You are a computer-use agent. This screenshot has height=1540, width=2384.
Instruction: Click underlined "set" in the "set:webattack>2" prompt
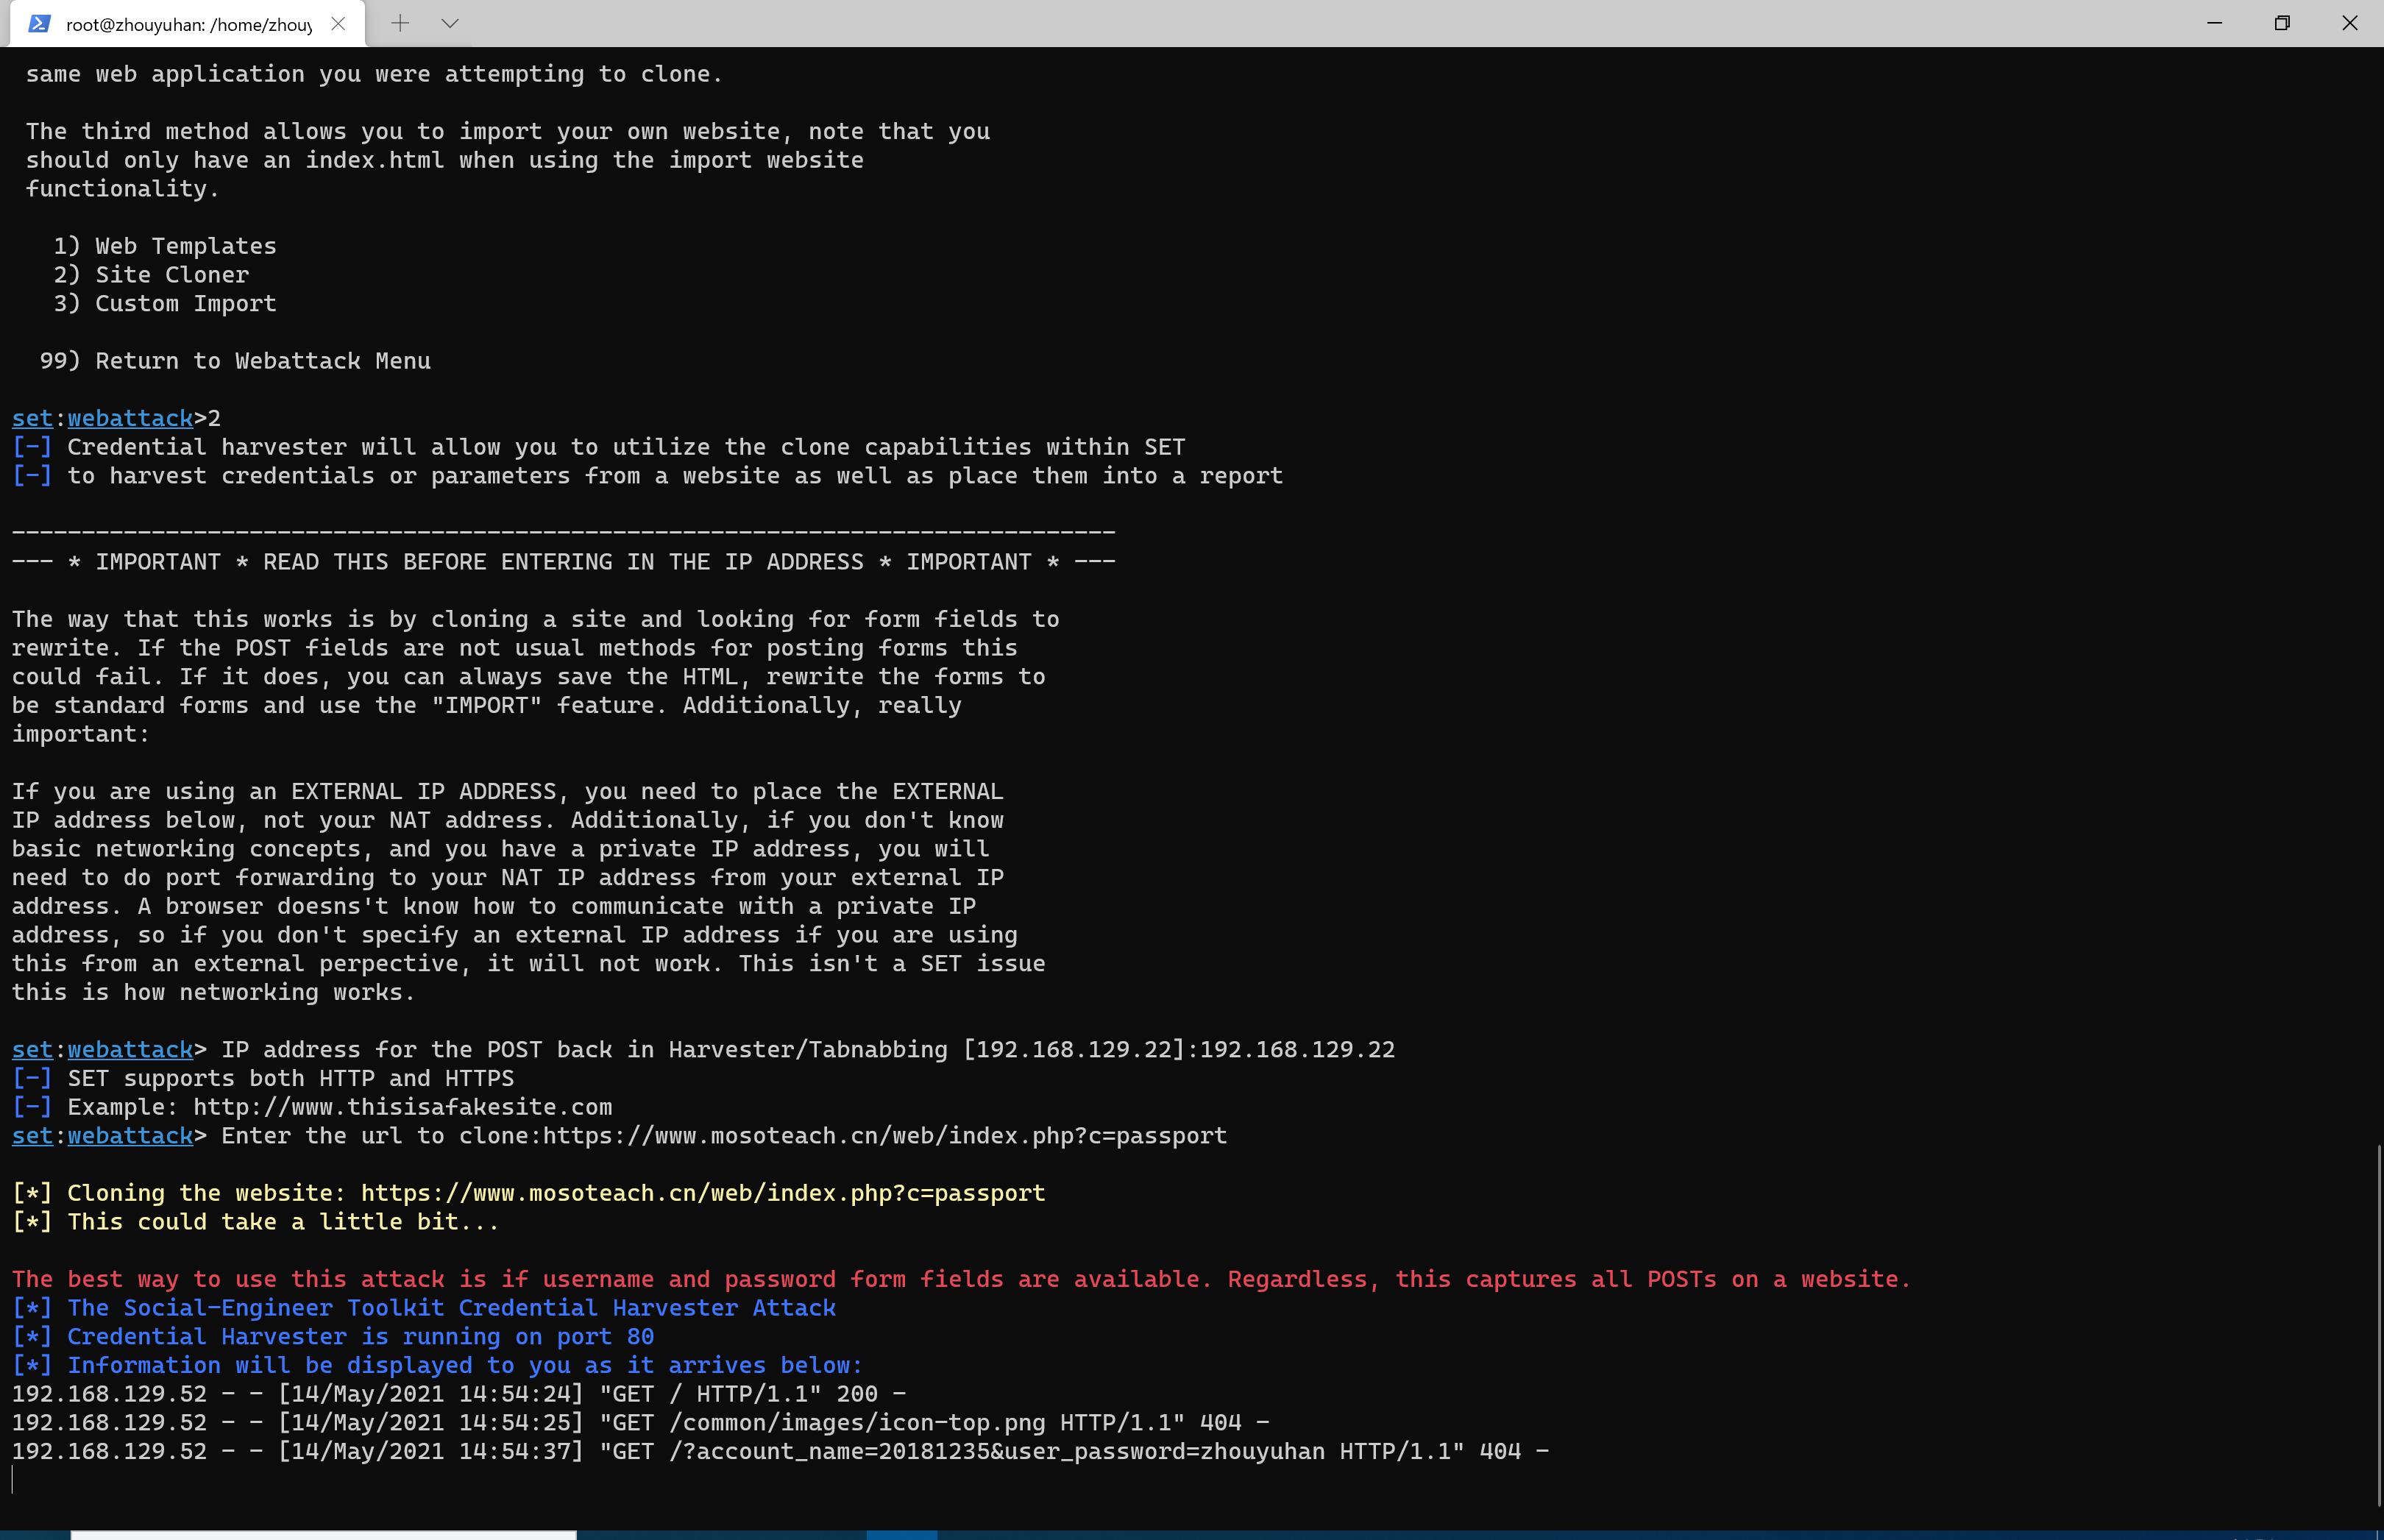pos(32,418)
